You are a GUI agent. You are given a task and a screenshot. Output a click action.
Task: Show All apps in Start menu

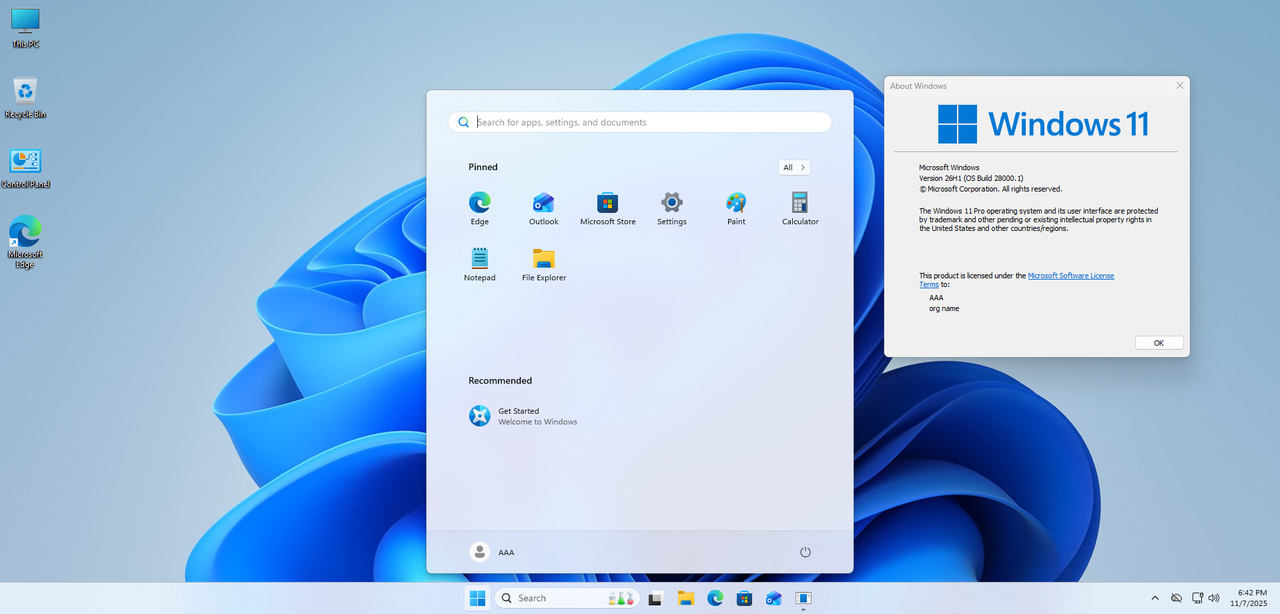[x=794, y=167]
